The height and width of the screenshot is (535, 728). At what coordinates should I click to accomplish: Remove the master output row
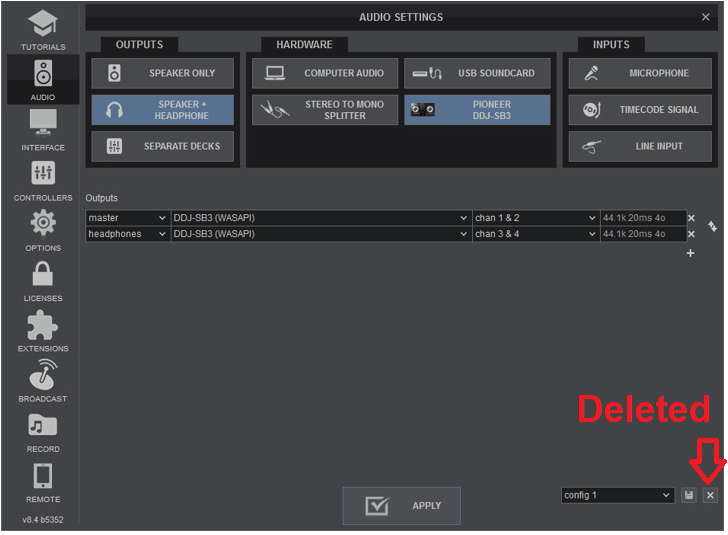(x=691, y=218)
